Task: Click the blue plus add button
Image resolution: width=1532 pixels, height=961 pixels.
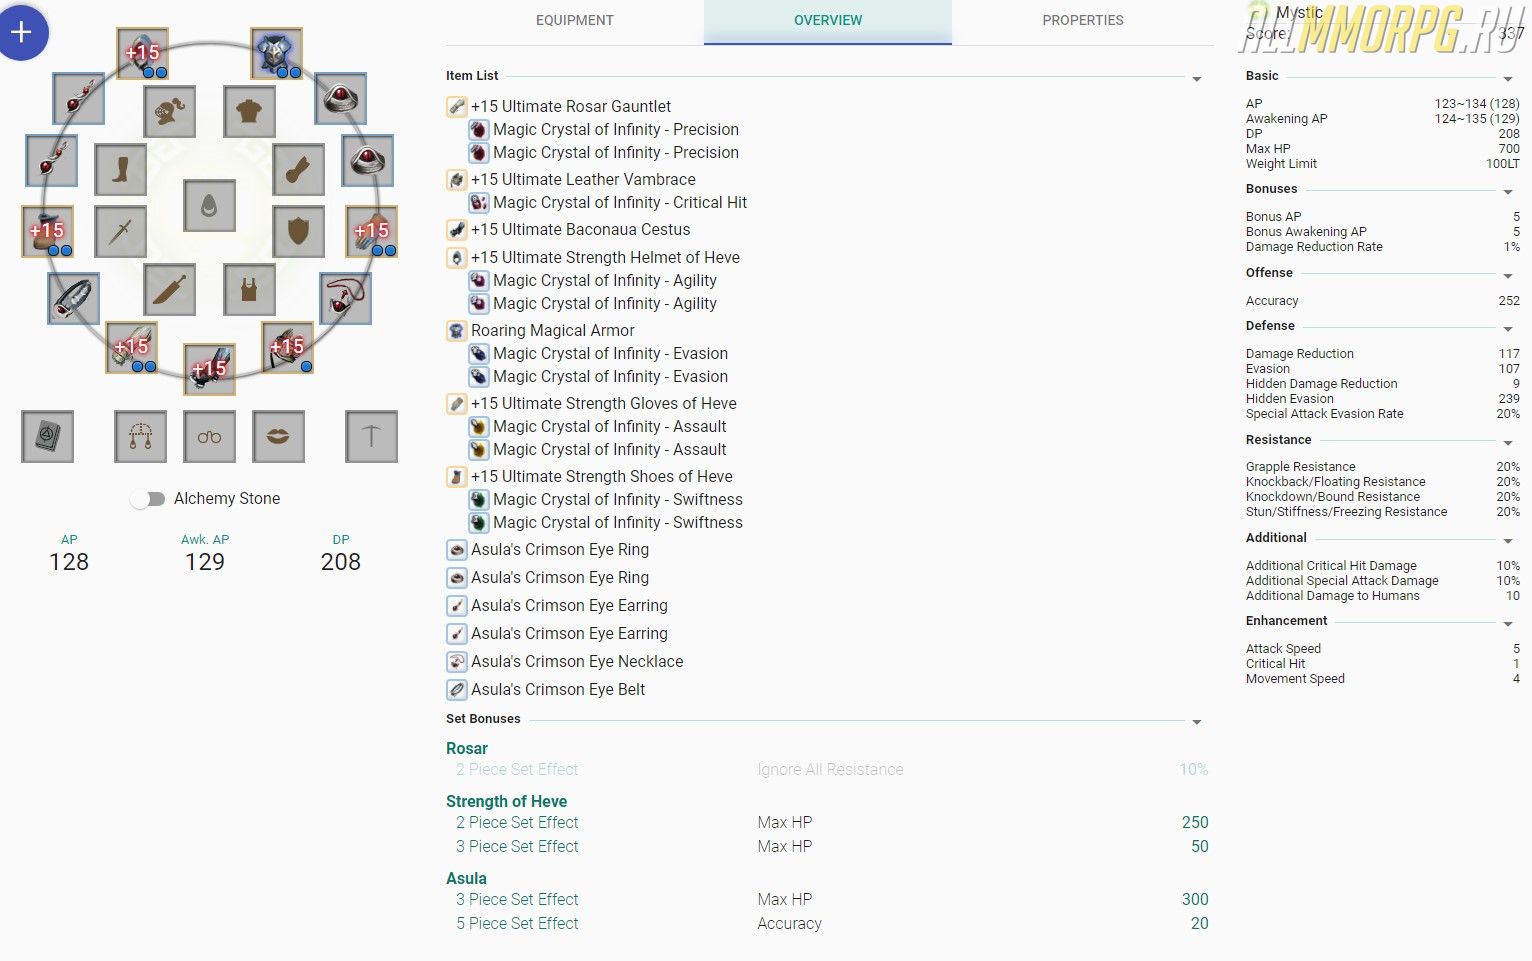Action: coord(22,32)
